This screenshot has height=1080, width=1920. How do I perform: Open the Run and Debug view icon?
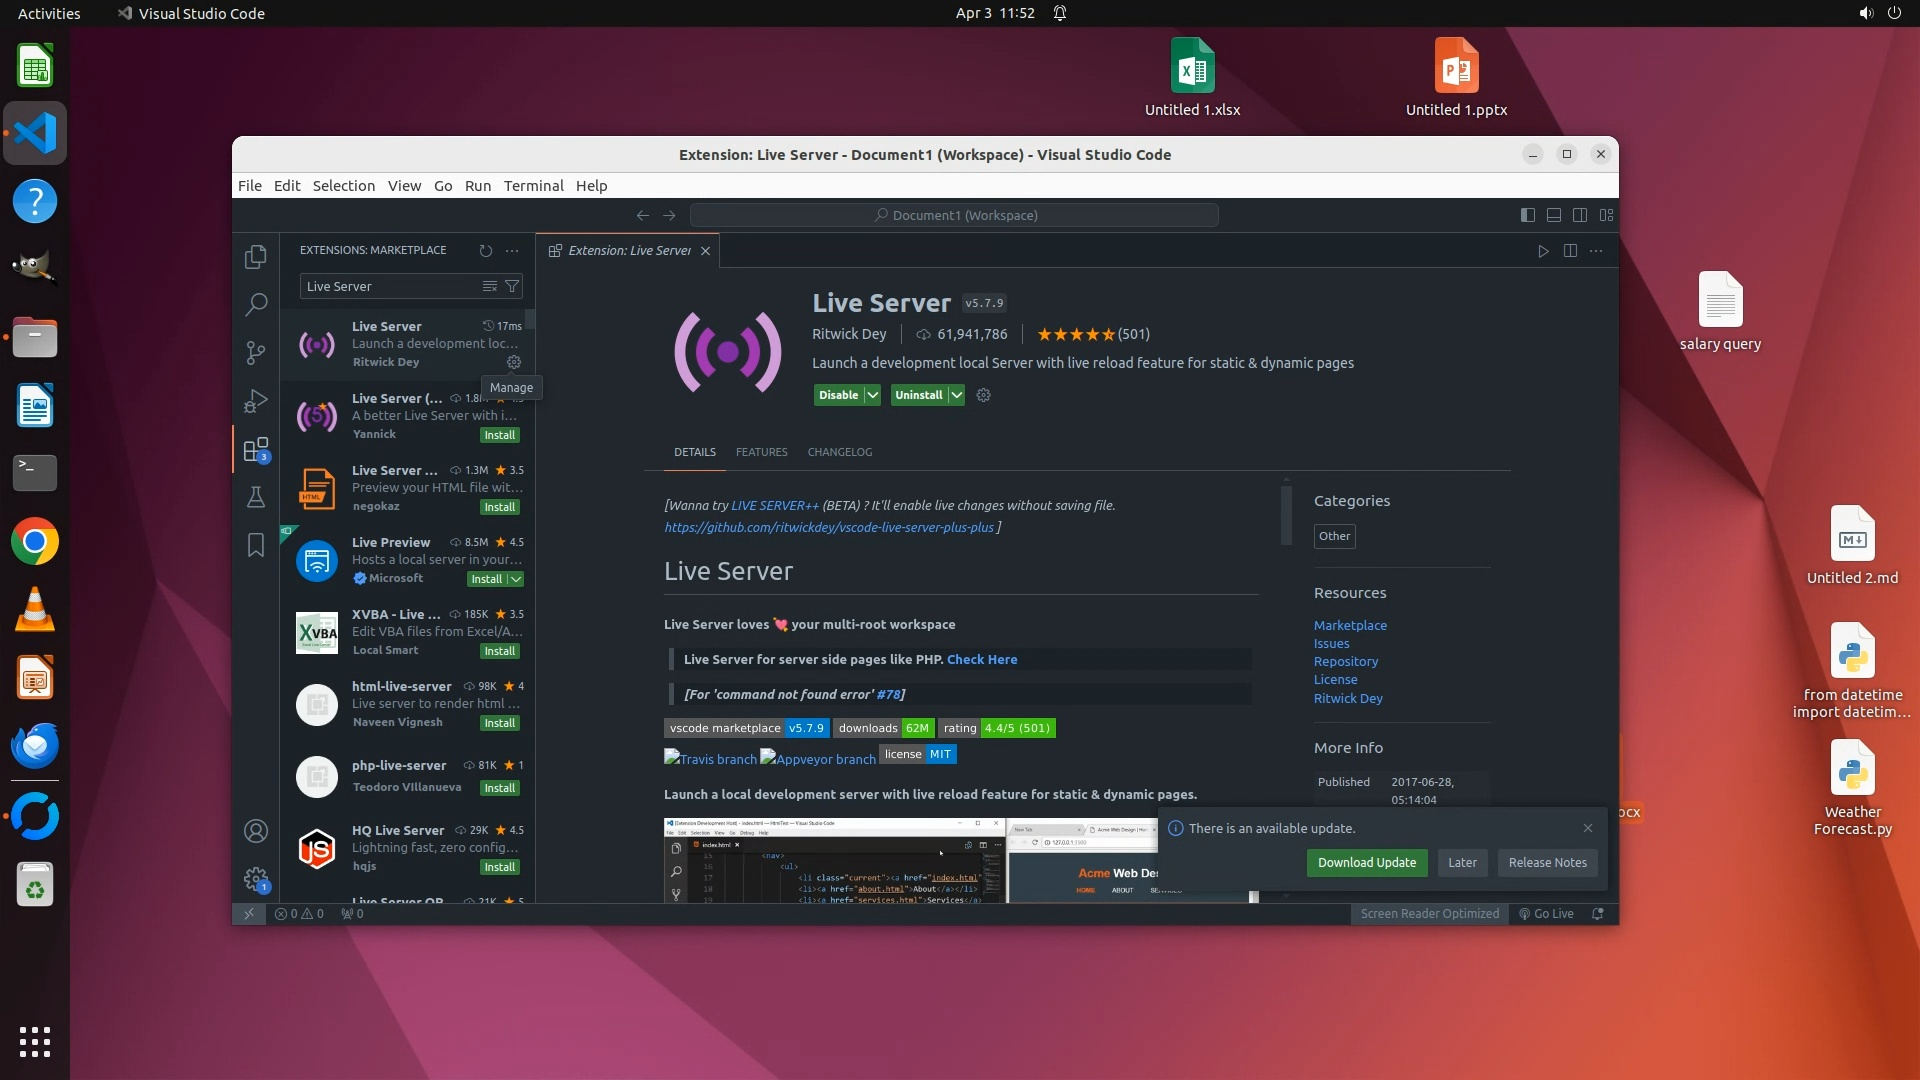[256, 401]
